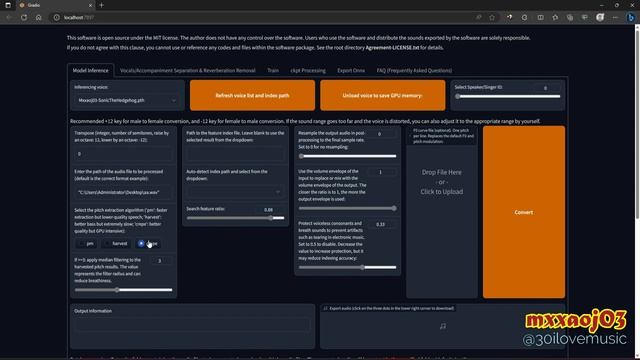The width and height of the screenshot is (640, 360).
Task: Open the collections icon in toolbar
Action: click(x=570, y=18)
